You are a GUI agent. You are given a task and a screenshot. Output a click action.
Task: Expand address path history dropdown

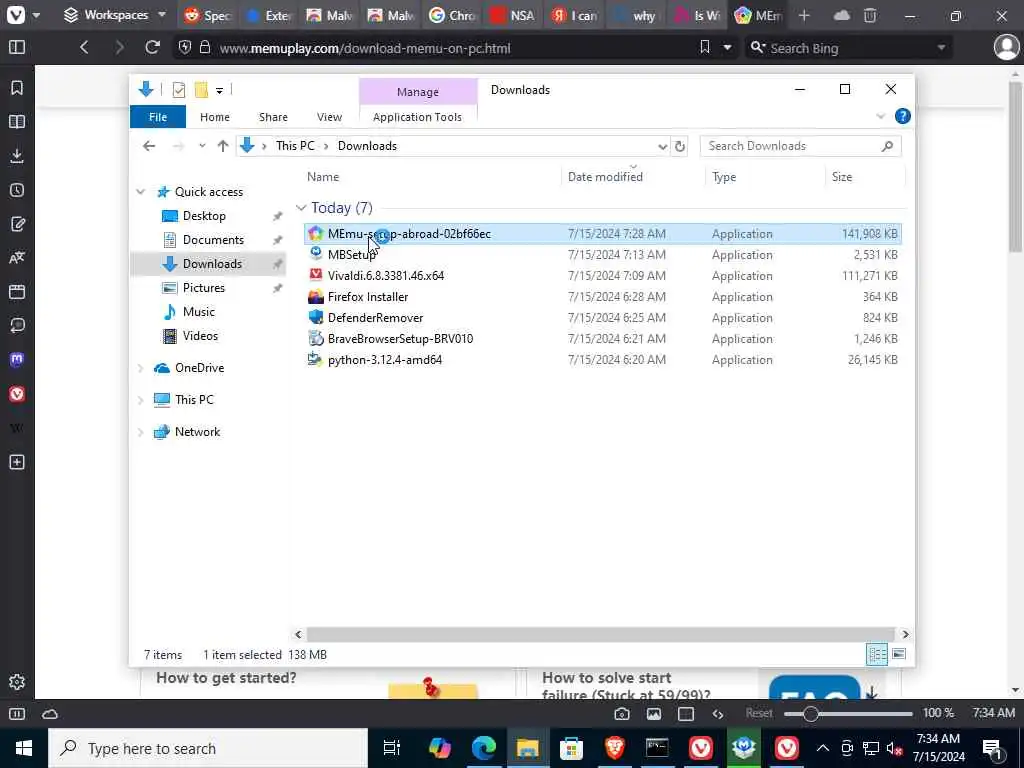point(662,146)
